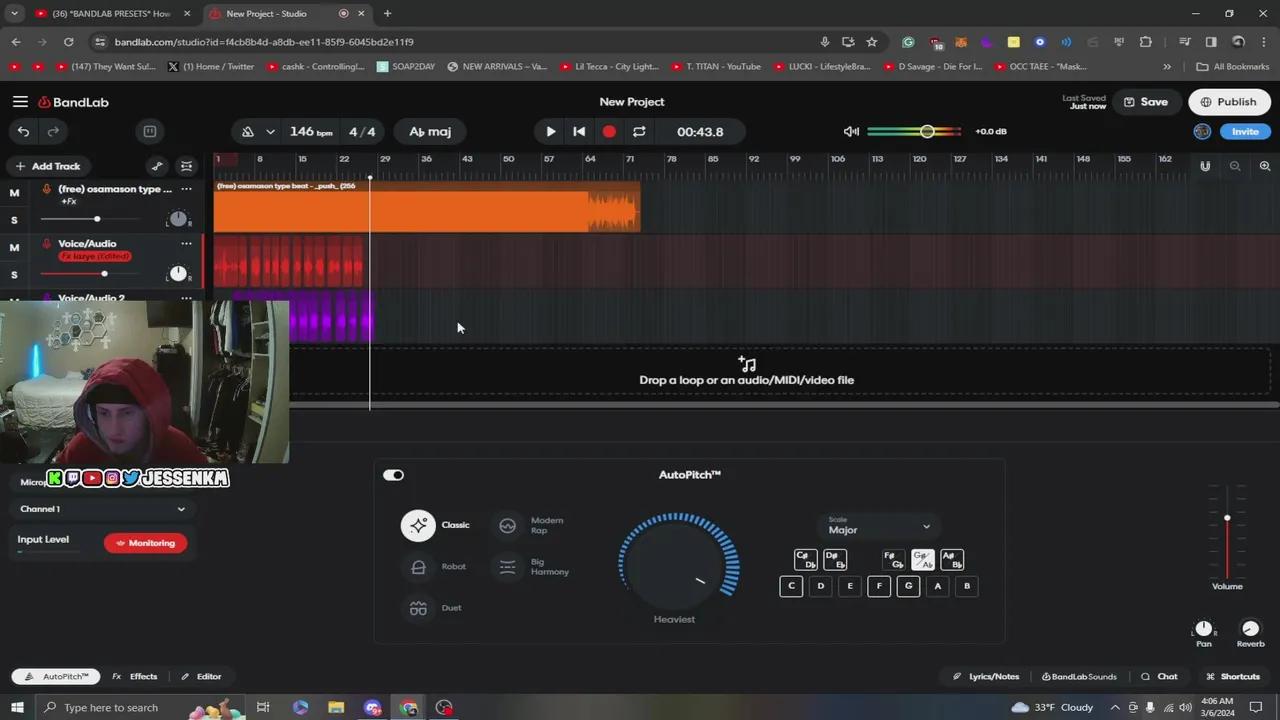Open the BandLab hamburger menu
This screenshot has width=1280, height=720.
click(20, 102)
